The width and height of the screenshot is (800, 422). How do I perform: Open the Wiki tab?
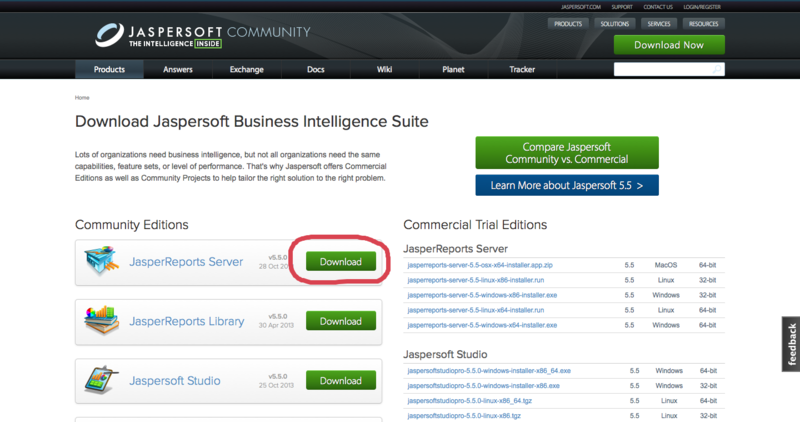click(x=384, y=69)
